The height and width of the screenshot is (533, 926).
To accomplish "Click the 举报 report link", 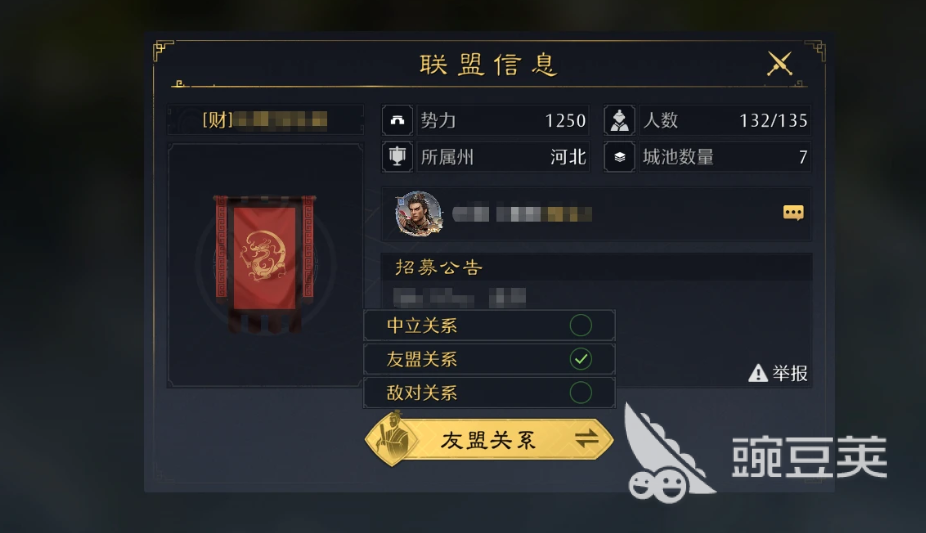I will coord(790,373).
